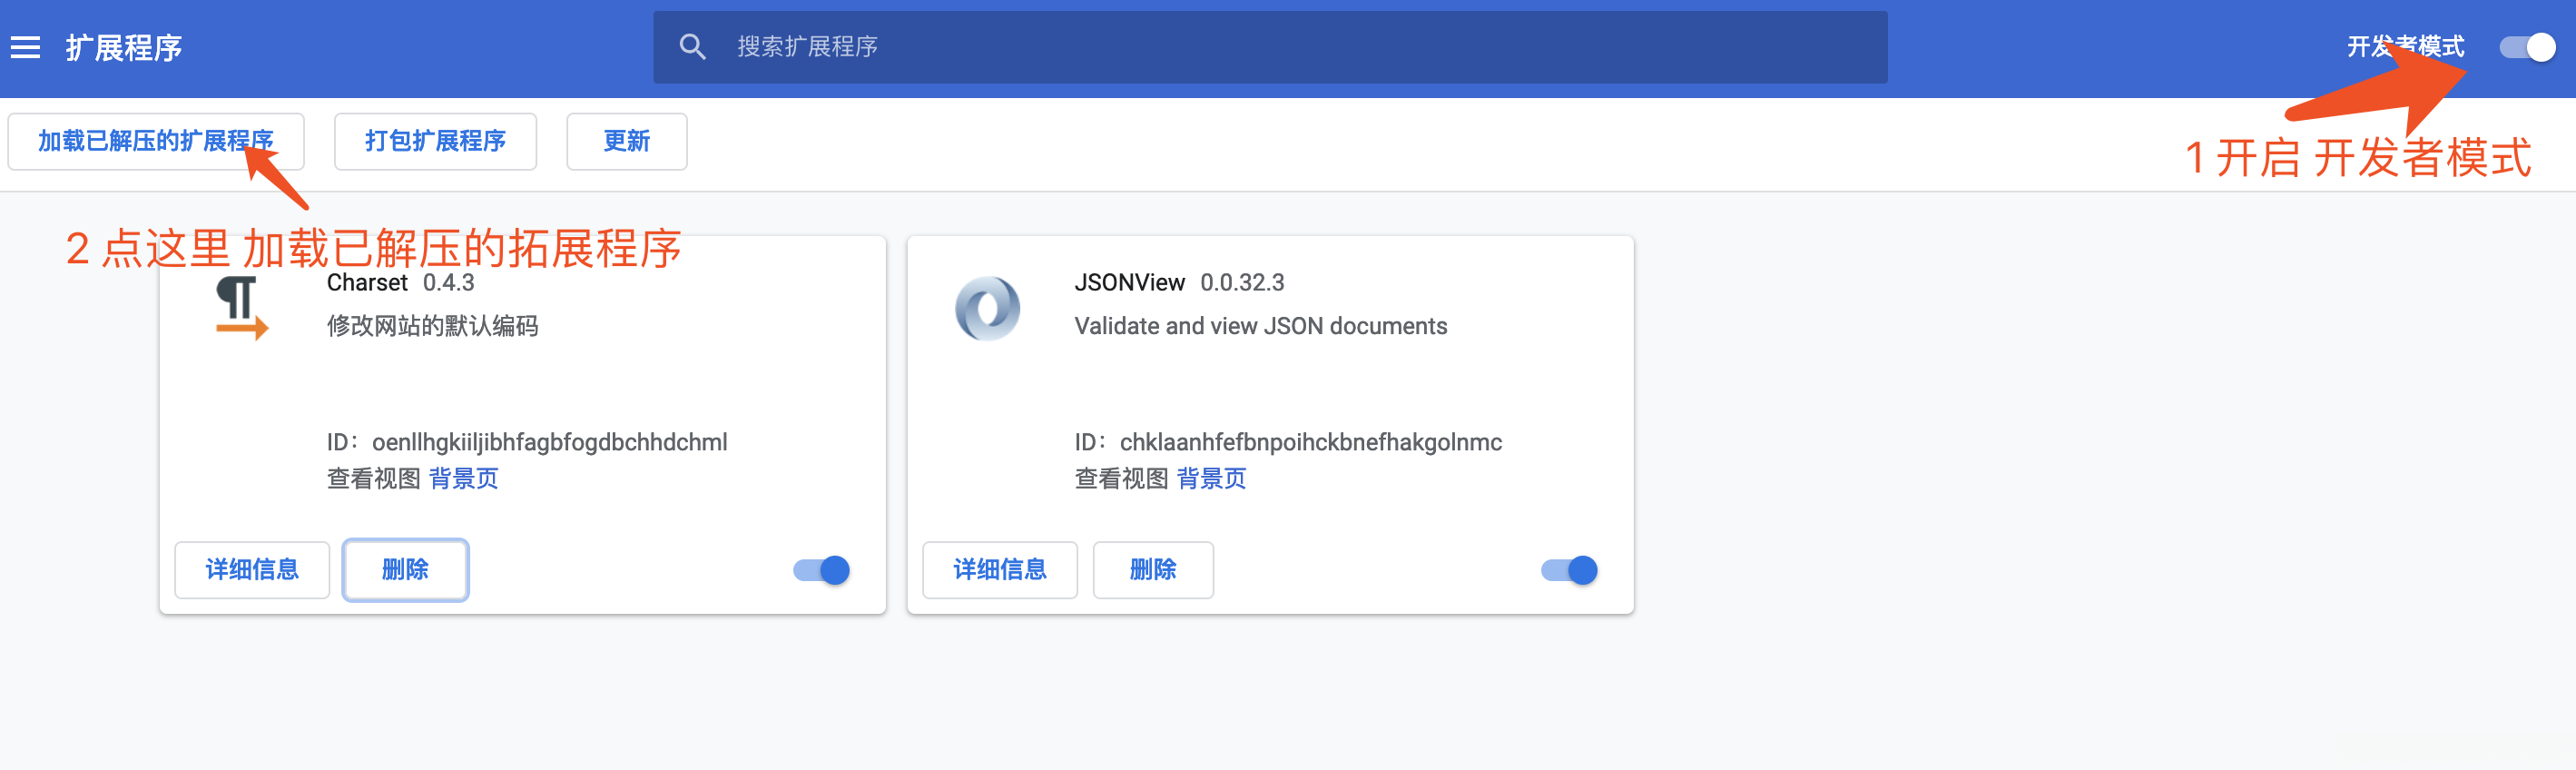Click Charset version 0.4.3
This screenshot has width=2576, height=770.
coord(449,283)
